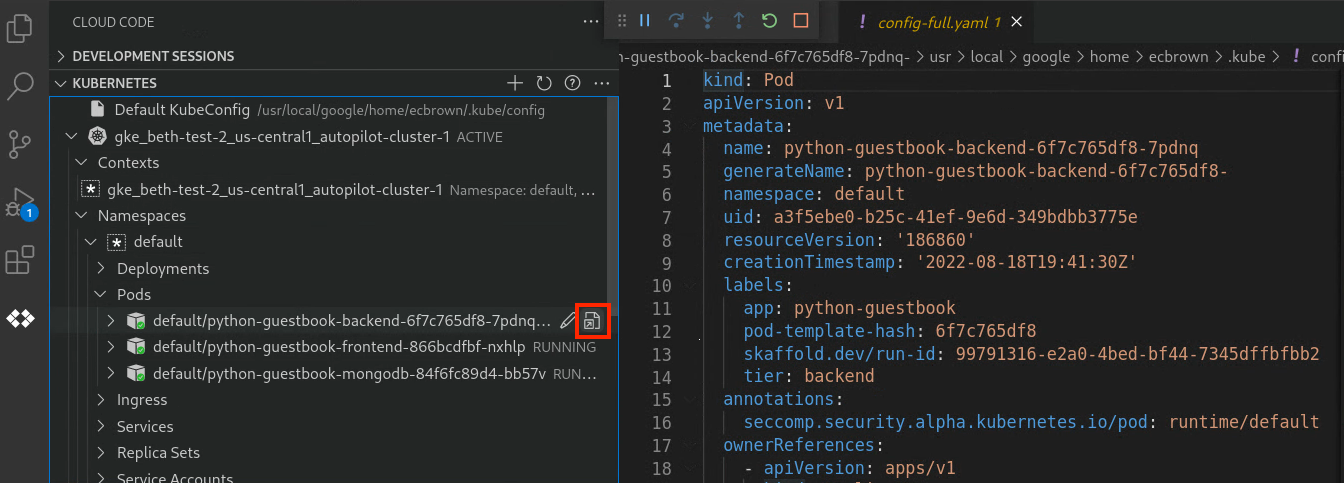This screenshot has width=1344, height=483.
Task: Open the Extensions view
Action: tap(20, 261)
